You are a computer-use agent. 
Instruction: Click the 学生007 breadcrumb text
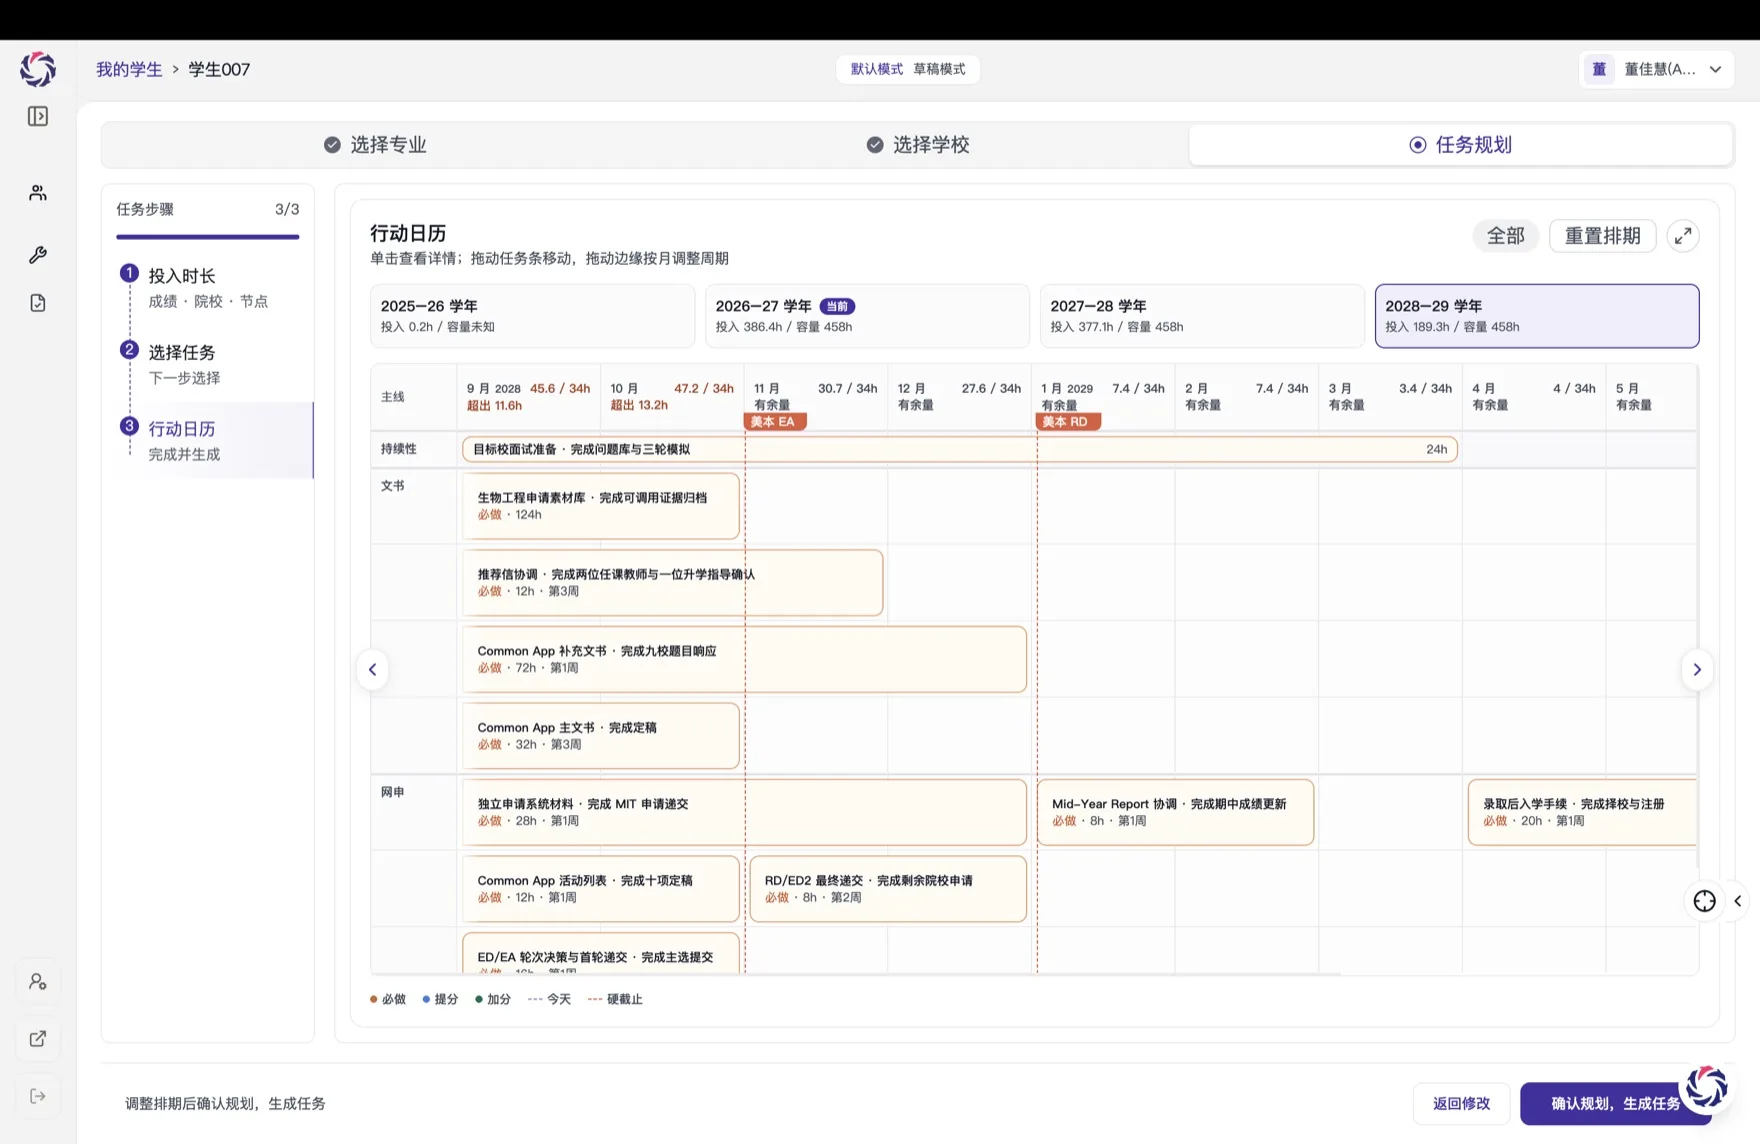[x=219, y=69]
